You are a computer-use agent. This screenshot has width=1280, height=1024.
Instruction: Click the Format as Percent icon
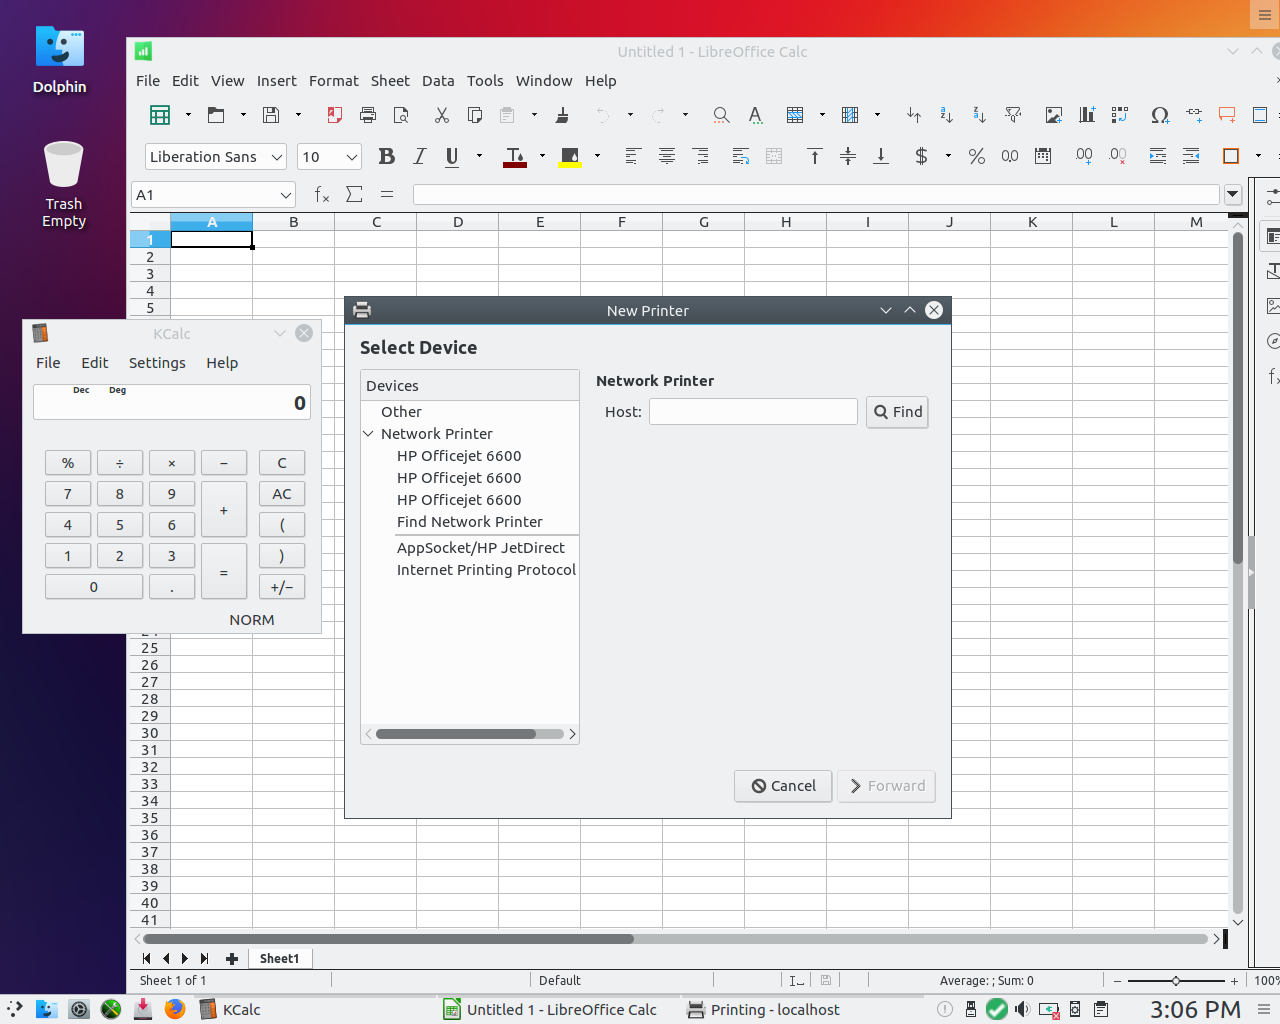(x=977, y=156)
